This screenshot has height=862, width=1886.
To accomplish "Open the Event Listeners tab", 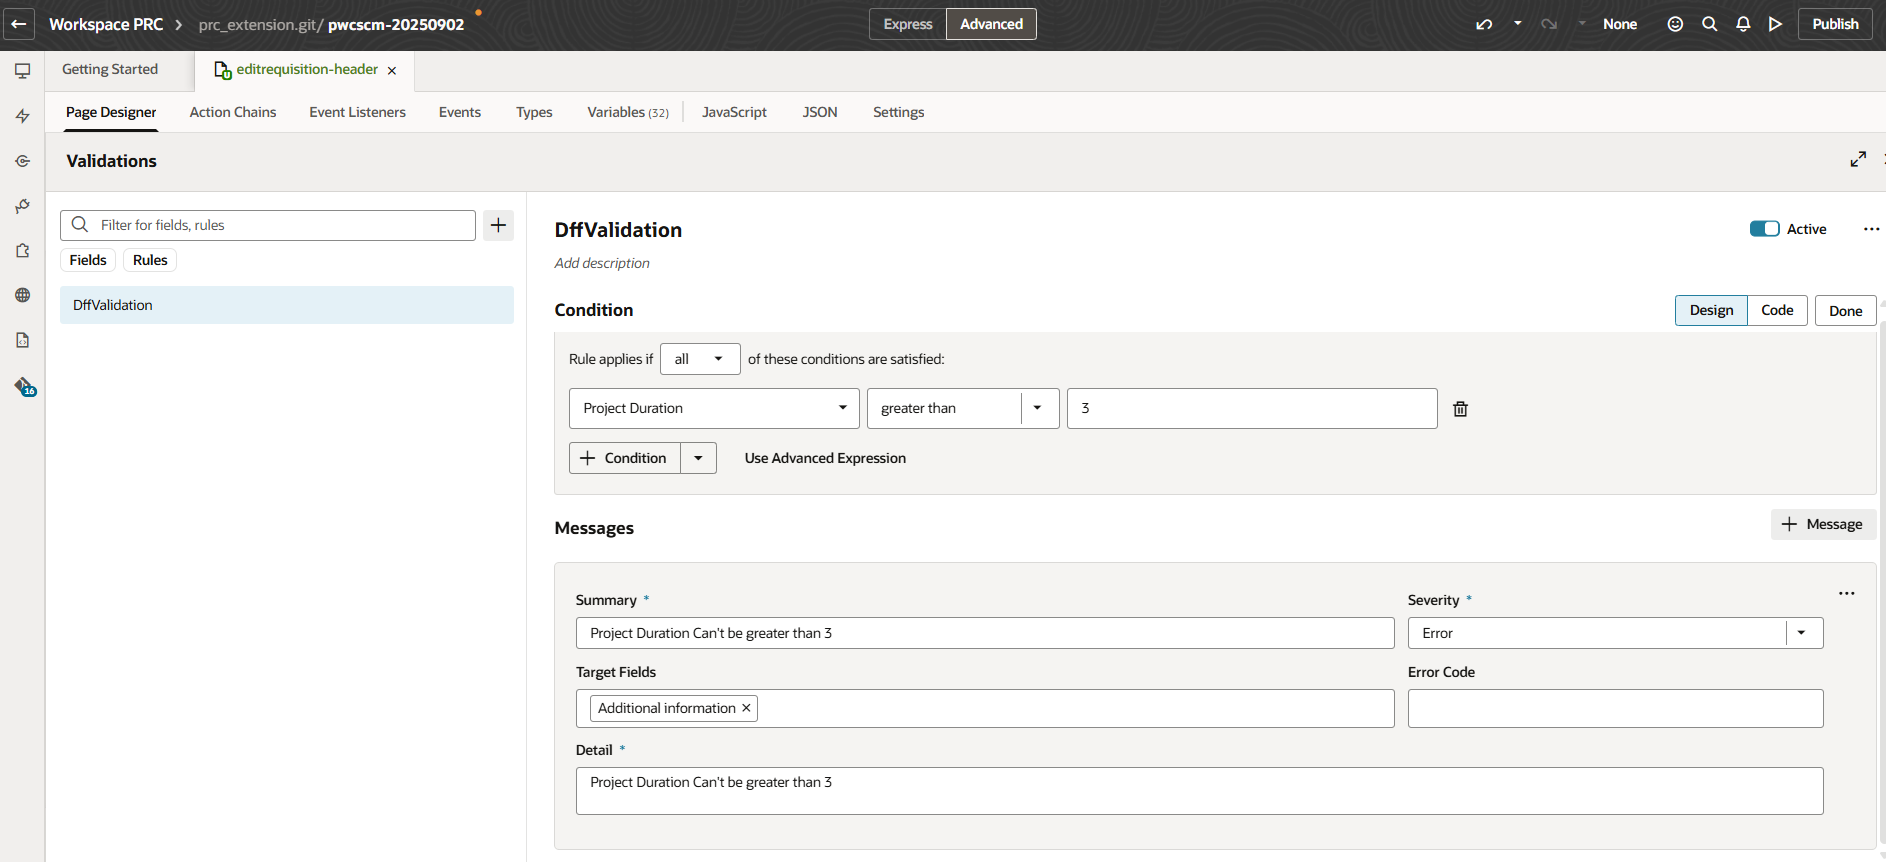I will click(x=357, y=112).
